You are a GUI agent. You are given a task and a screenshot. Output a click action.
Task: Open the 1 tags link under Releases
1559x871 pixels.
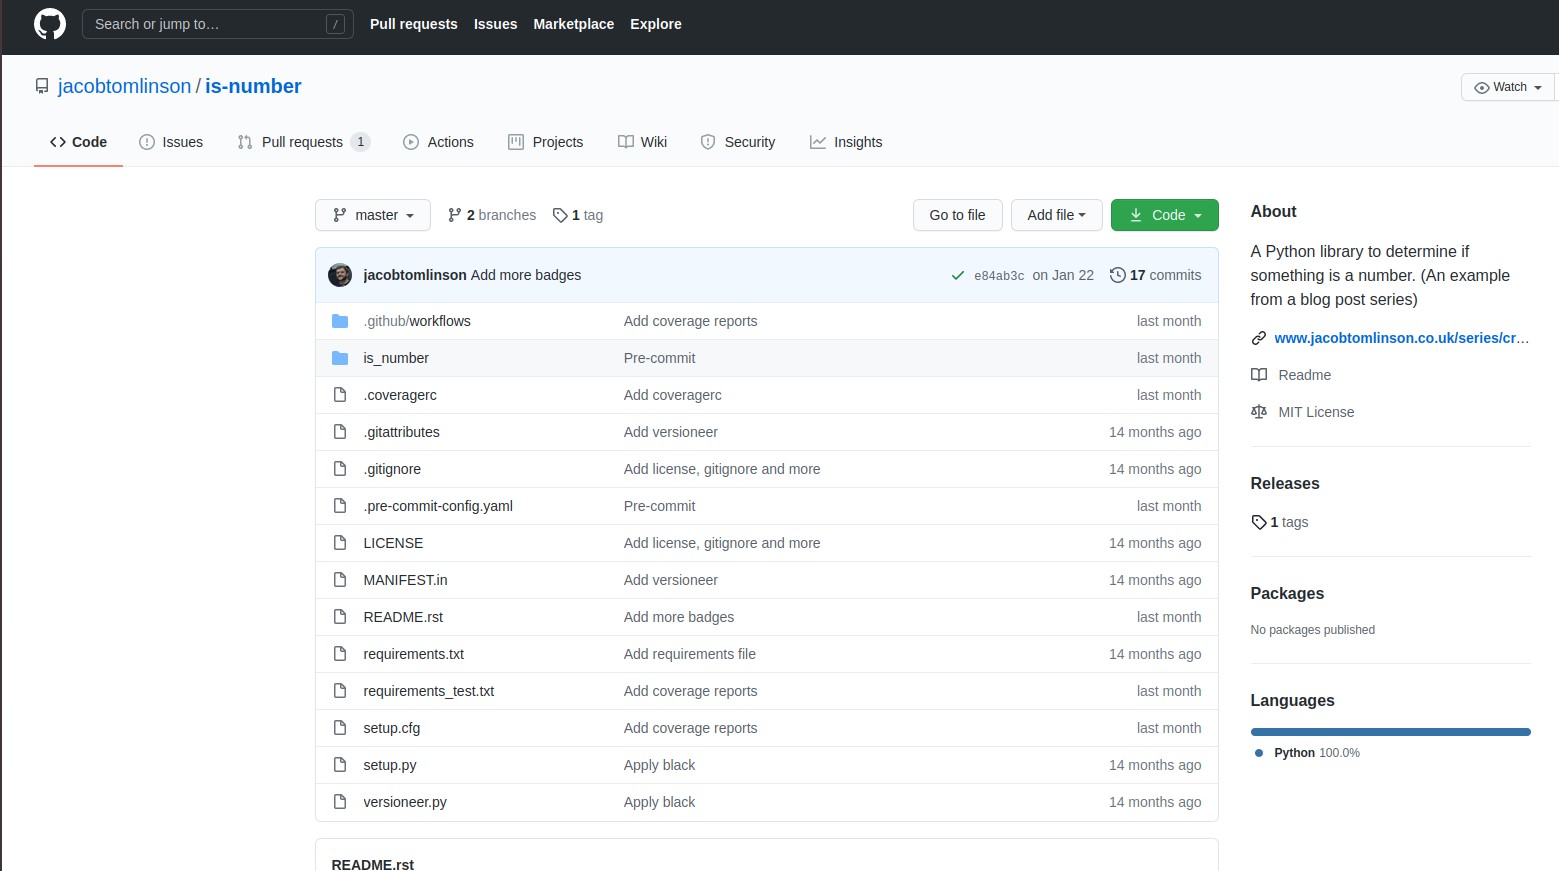1280,522
